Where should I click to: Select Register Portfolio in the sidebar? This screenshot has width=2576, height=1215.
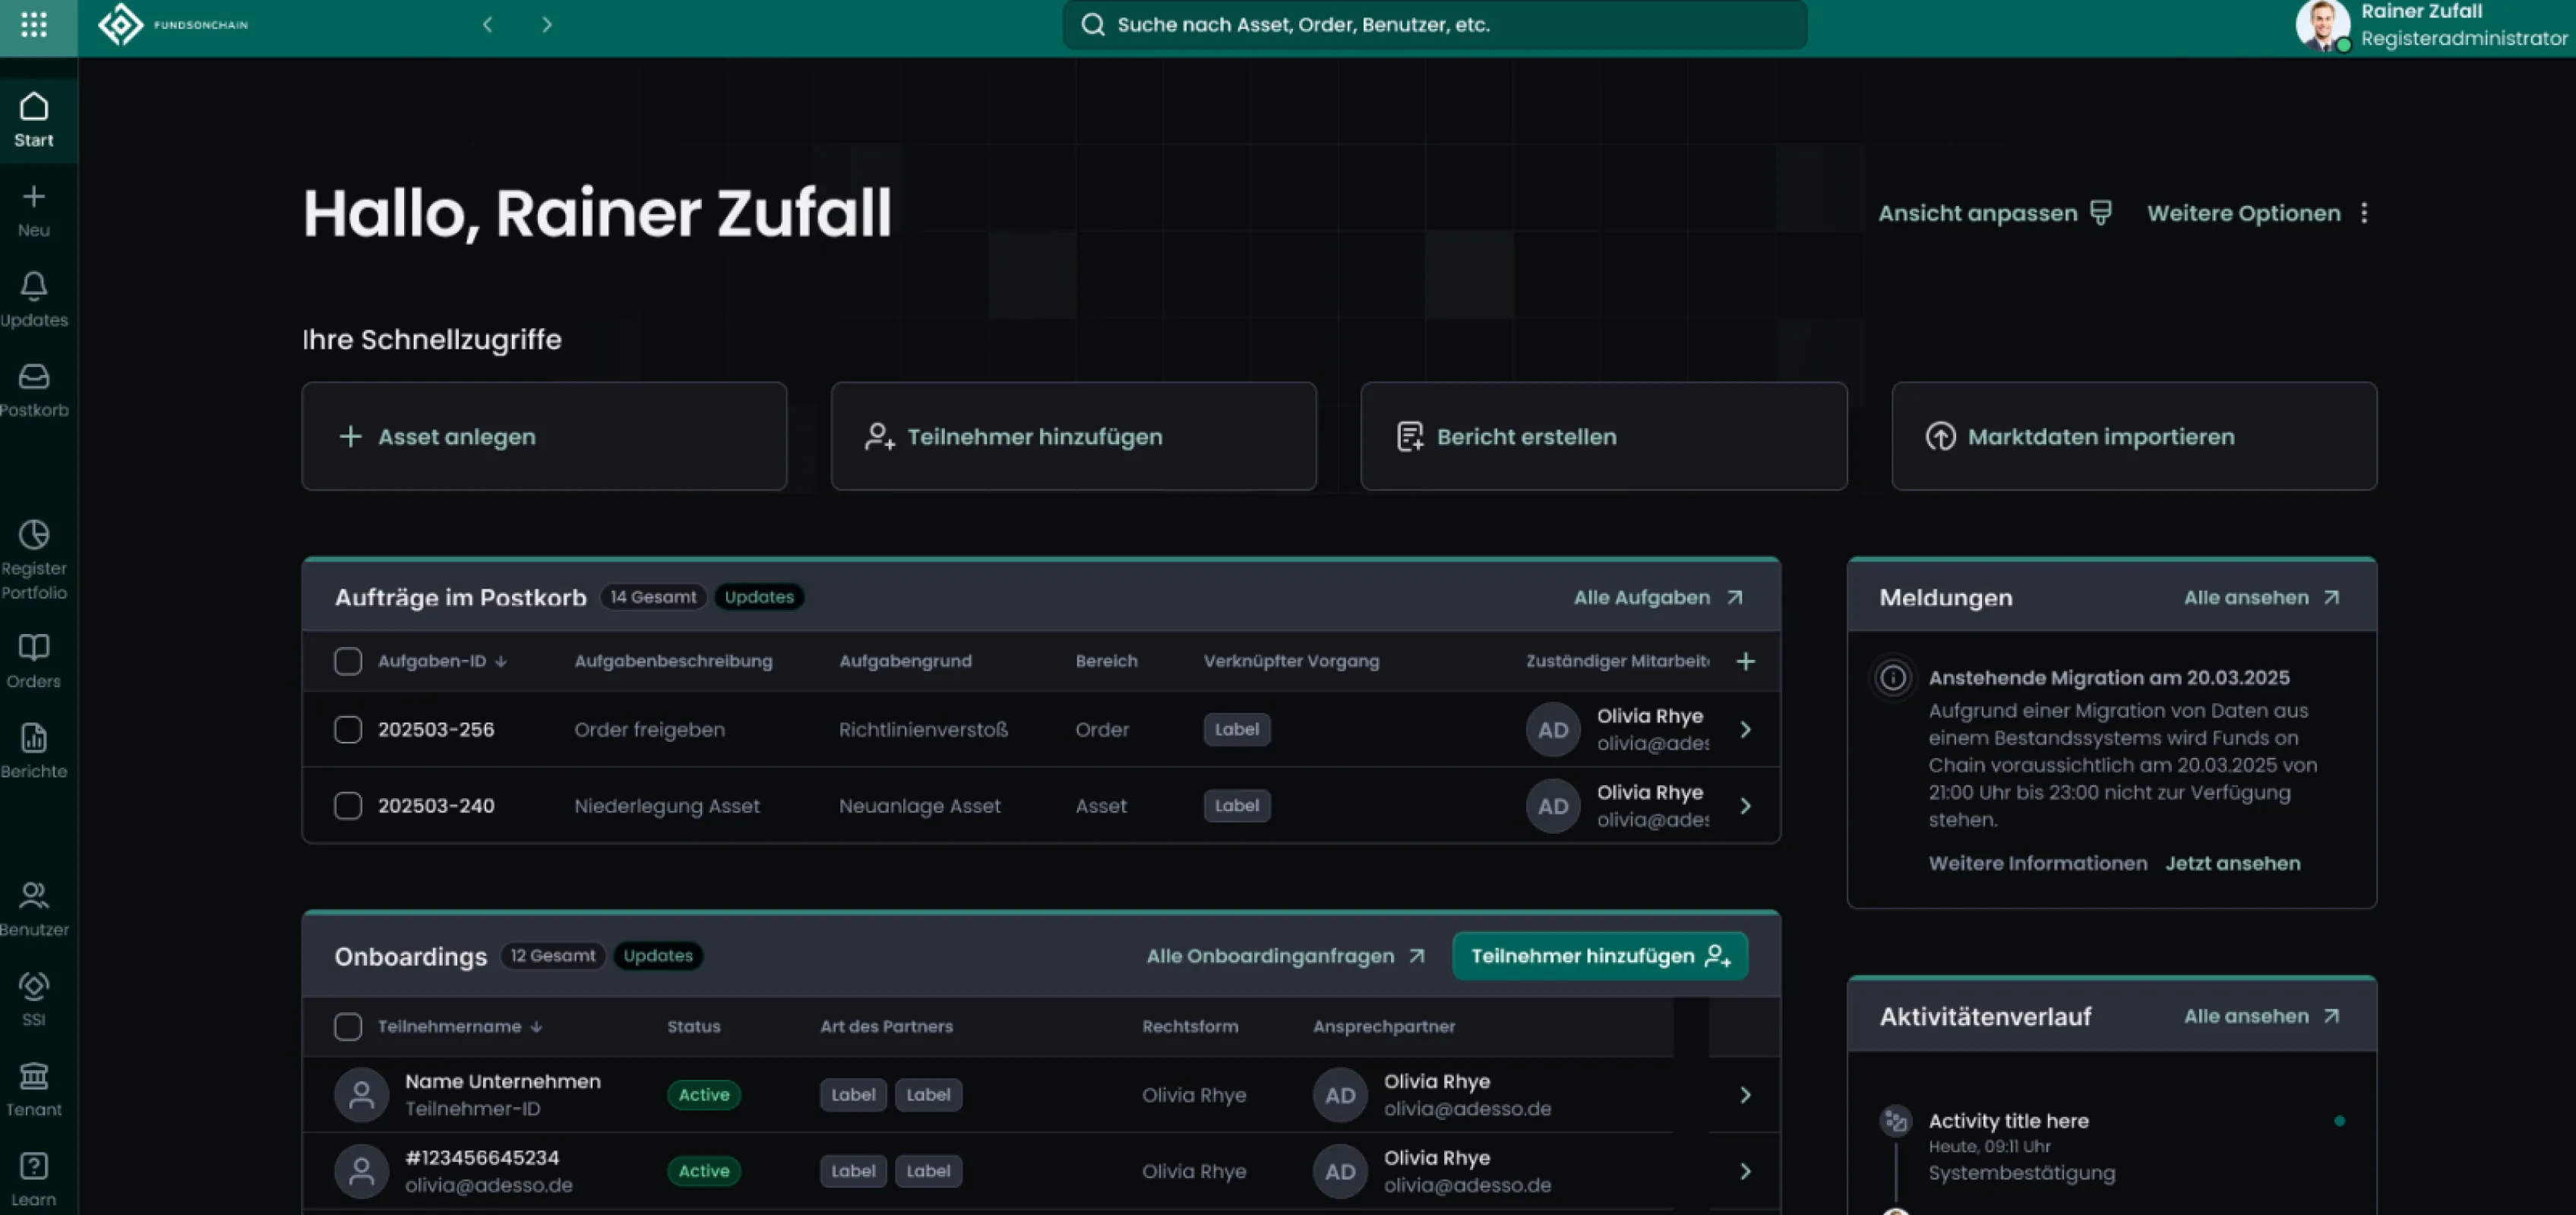pyautogui.click(x=35, y=558)
